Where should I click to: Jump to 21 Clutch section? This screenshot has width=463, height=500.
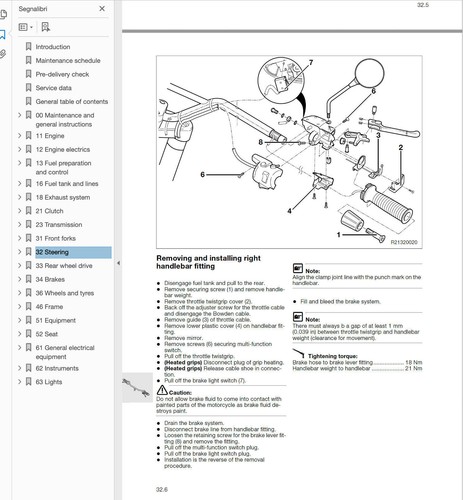click(49, 211)
